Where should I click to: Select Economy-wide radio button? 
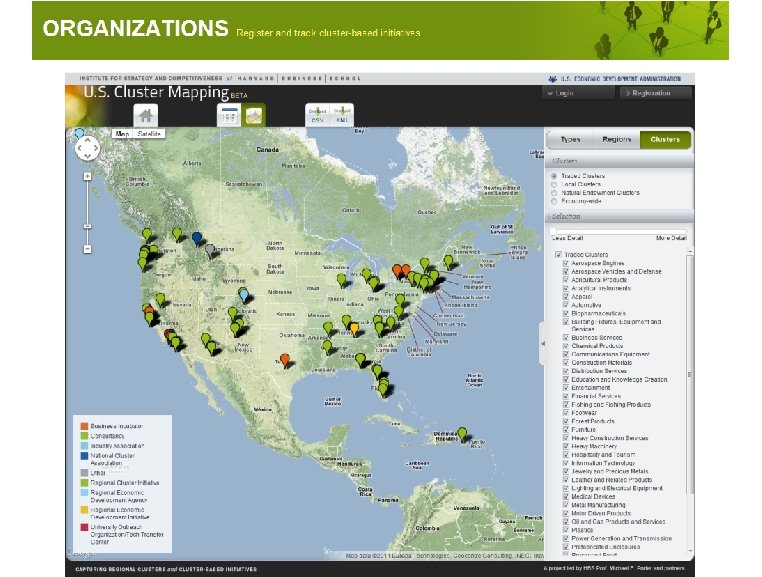[x=554, y=201]
